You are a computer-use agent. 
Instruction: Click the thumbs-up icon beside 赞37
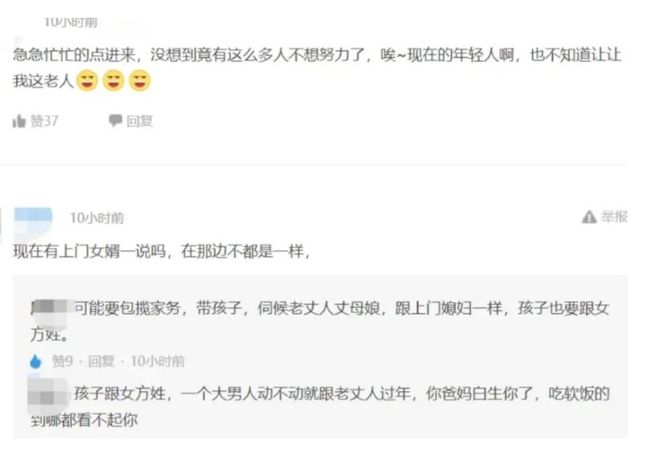pos(19,121)
